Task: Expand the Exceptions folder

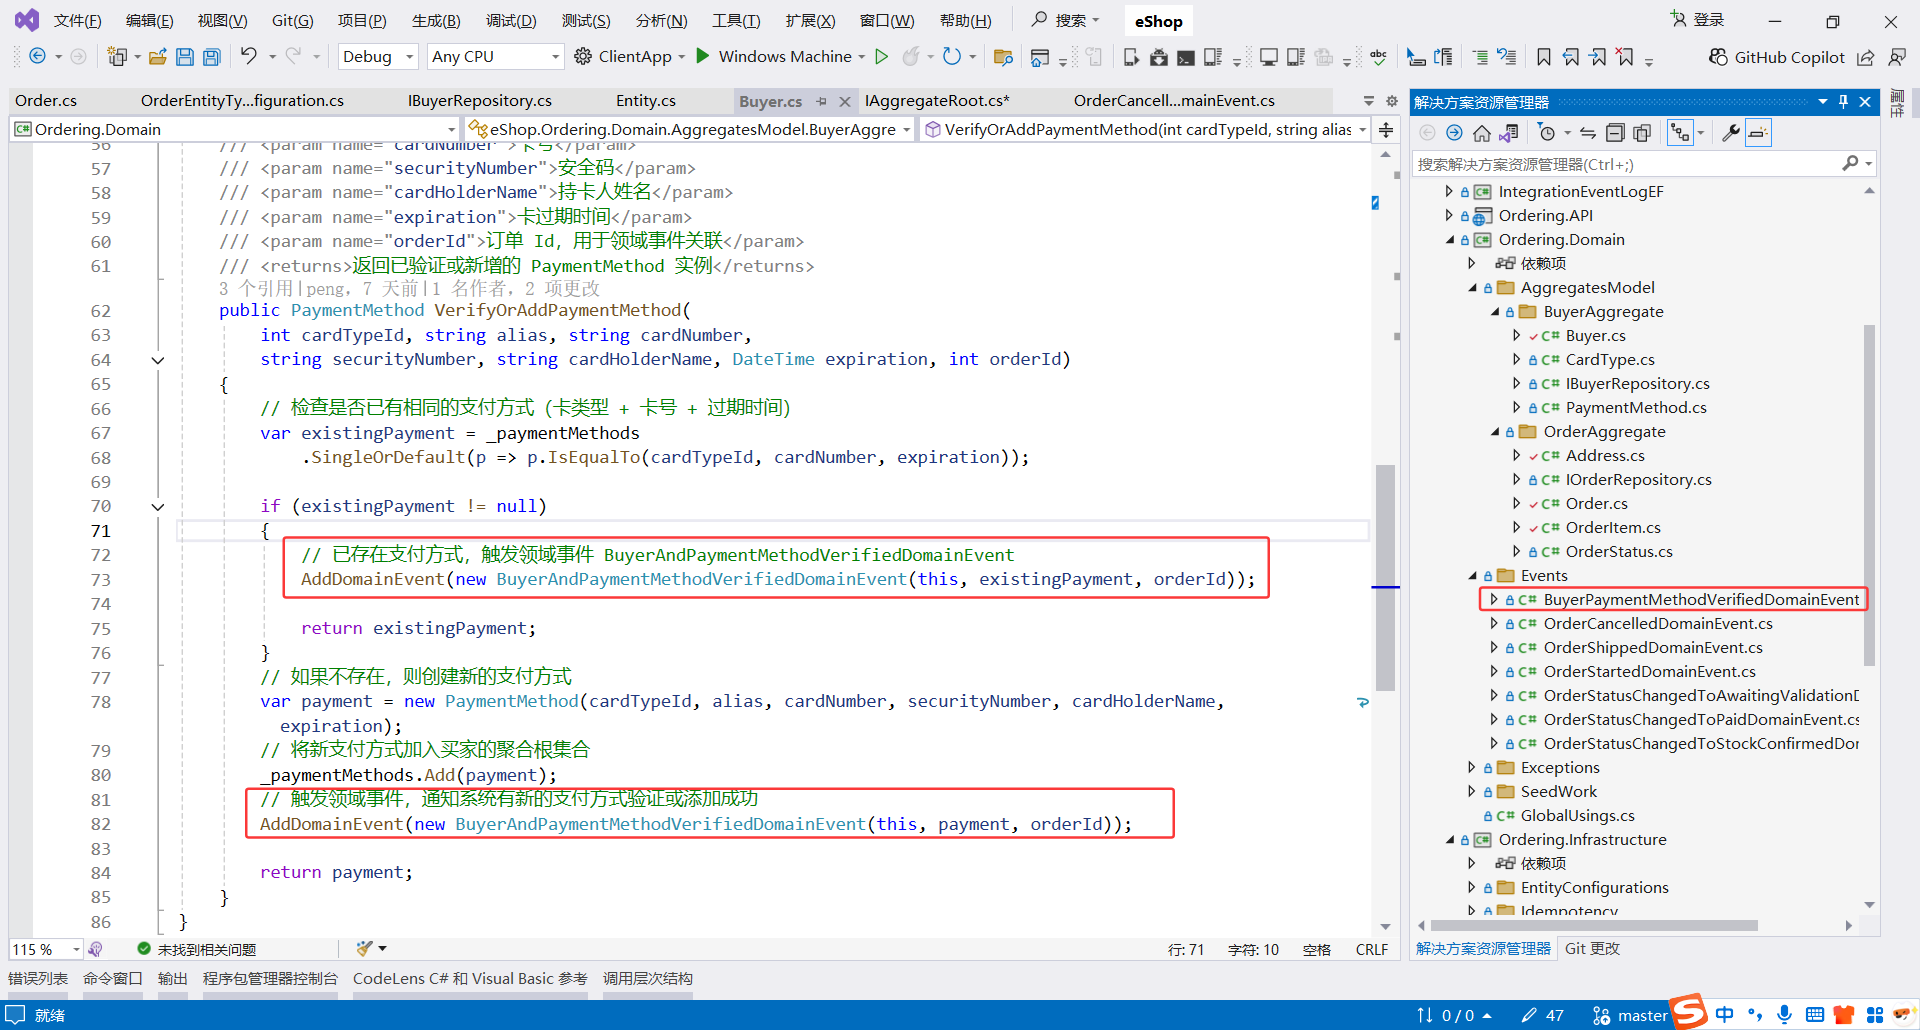Action: [x=1472, y=768]
